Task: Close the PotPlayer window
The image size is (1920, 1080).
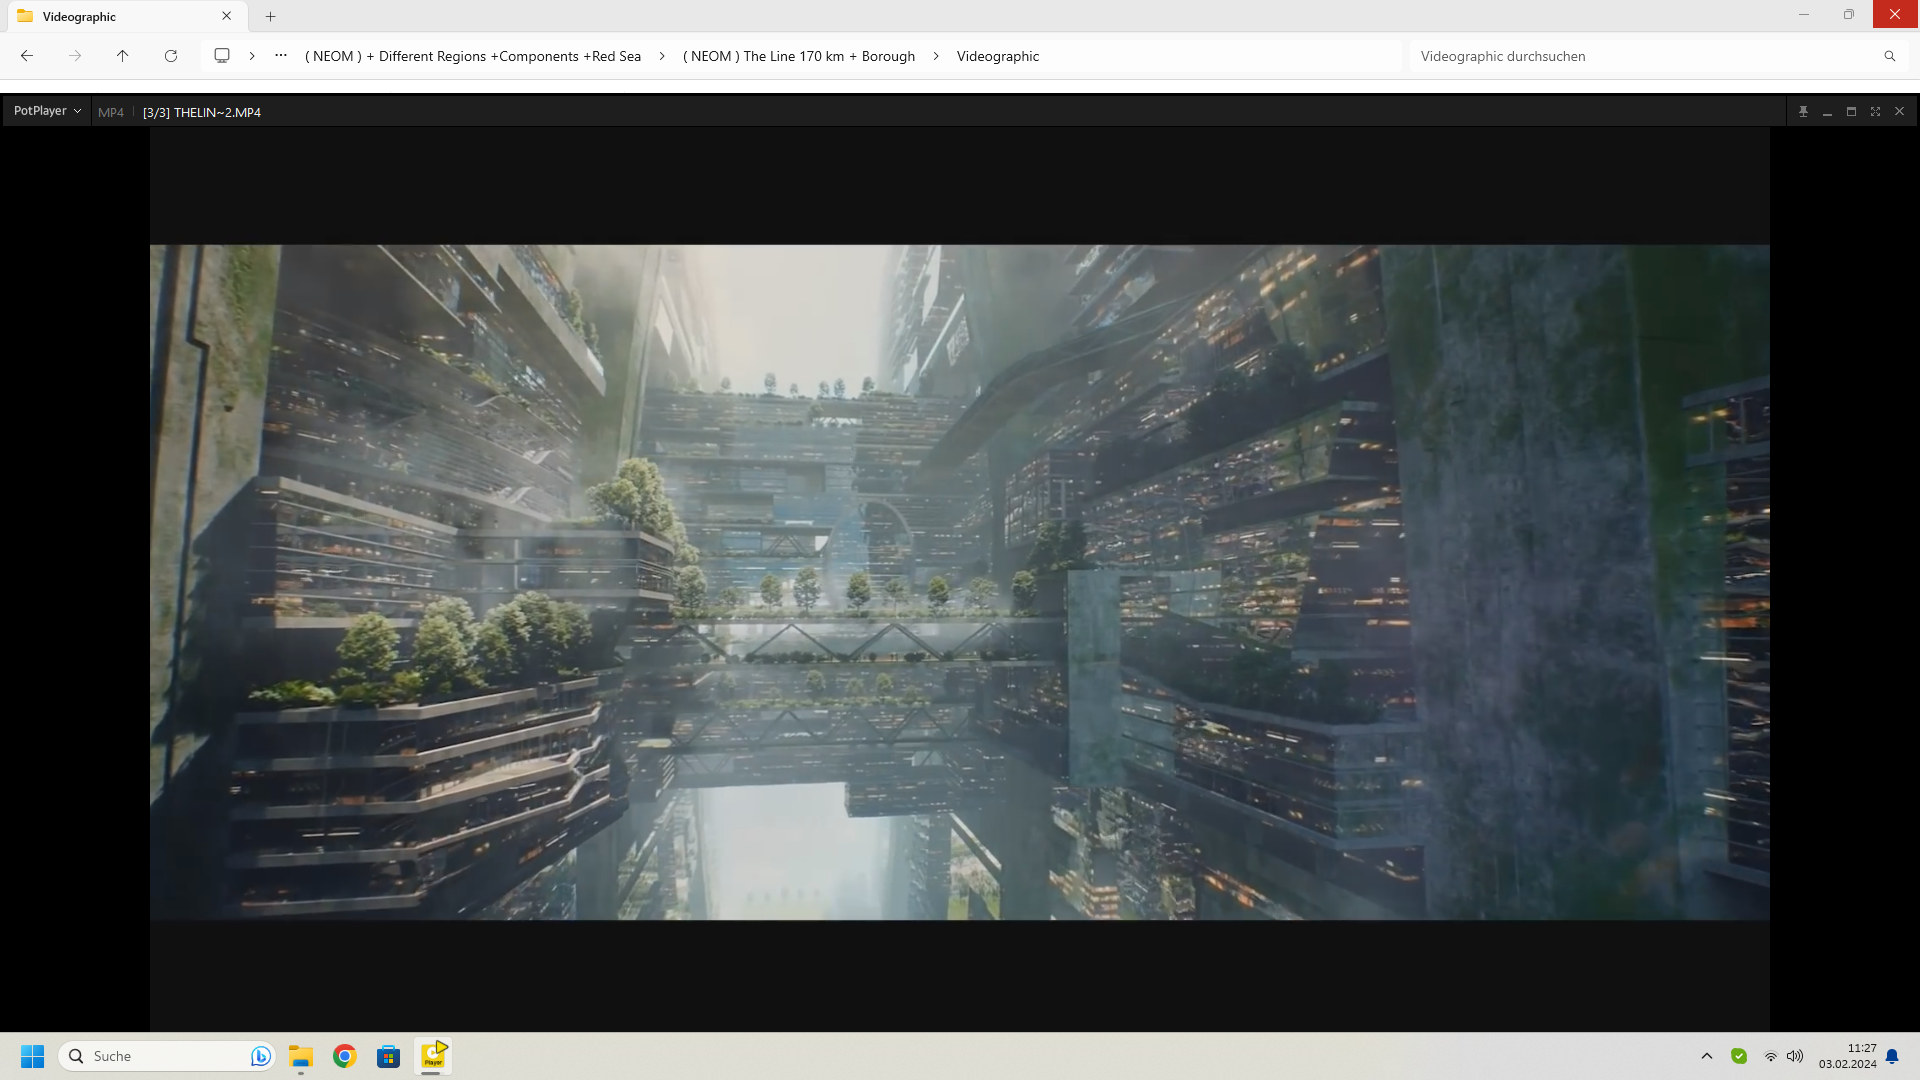Action: click(x=1899, y=112)
